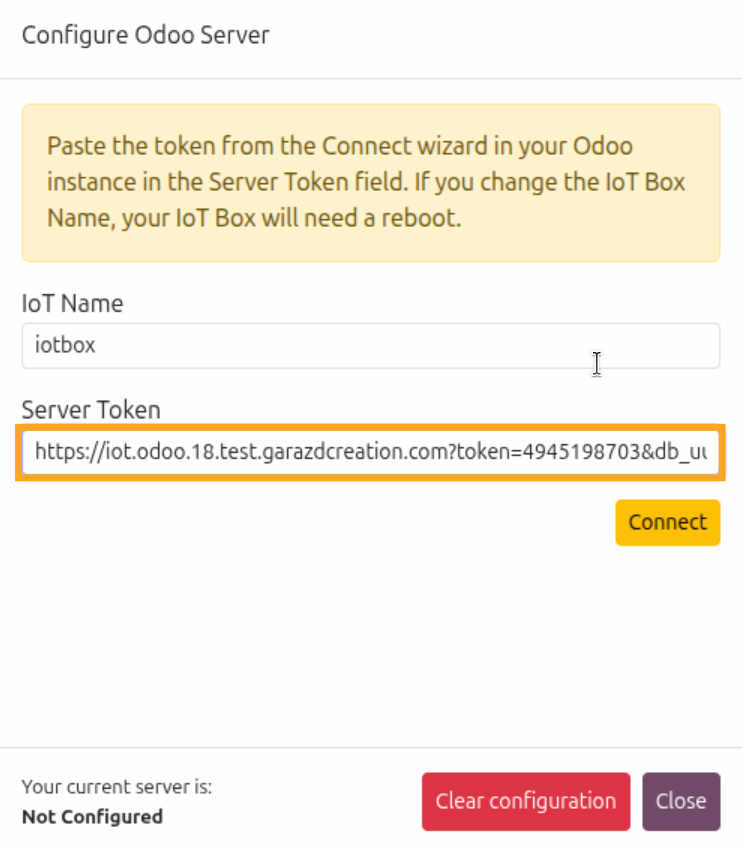Click the yellow token instructions notice
The image size is (742, 849).
pyautogui.click(x=370, y=183)
